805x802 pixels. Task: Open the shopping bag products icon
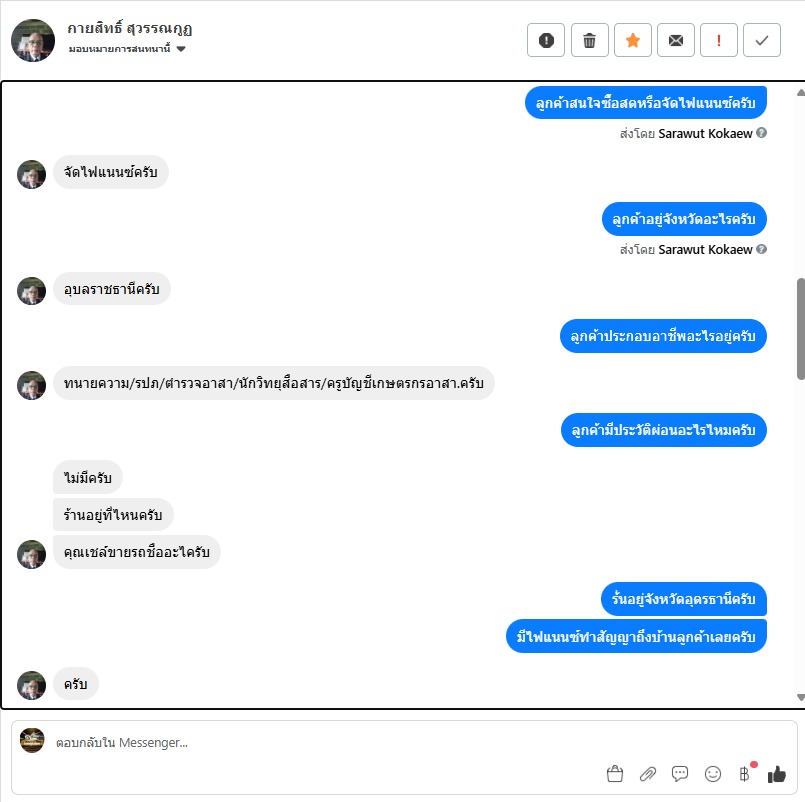615,774
